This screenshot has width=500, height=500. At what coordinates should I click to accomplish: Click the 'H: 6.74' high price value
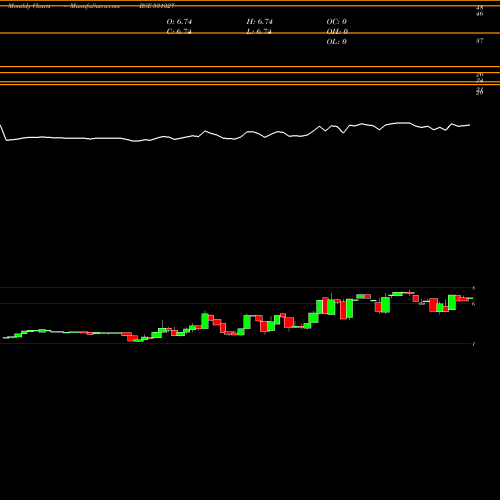point(260,22)
